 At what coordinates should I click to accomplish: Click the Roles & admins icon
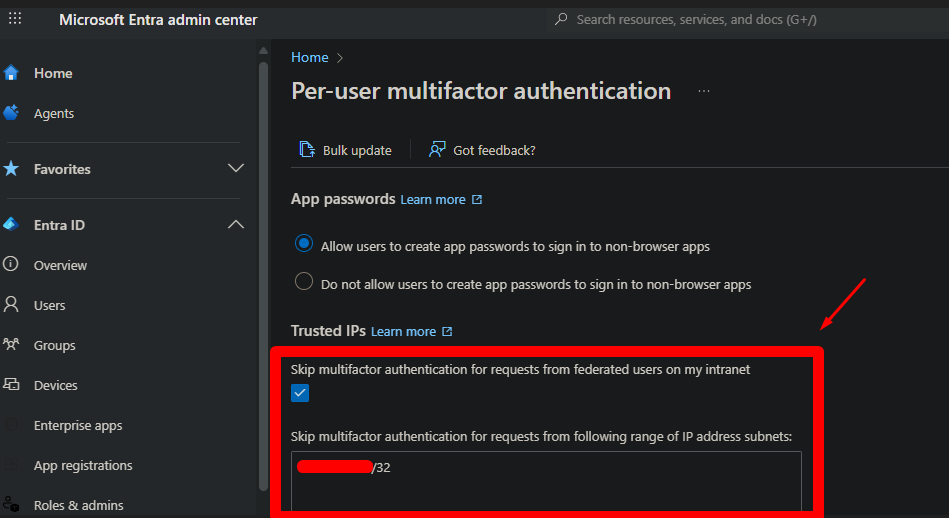coord(11,504)
